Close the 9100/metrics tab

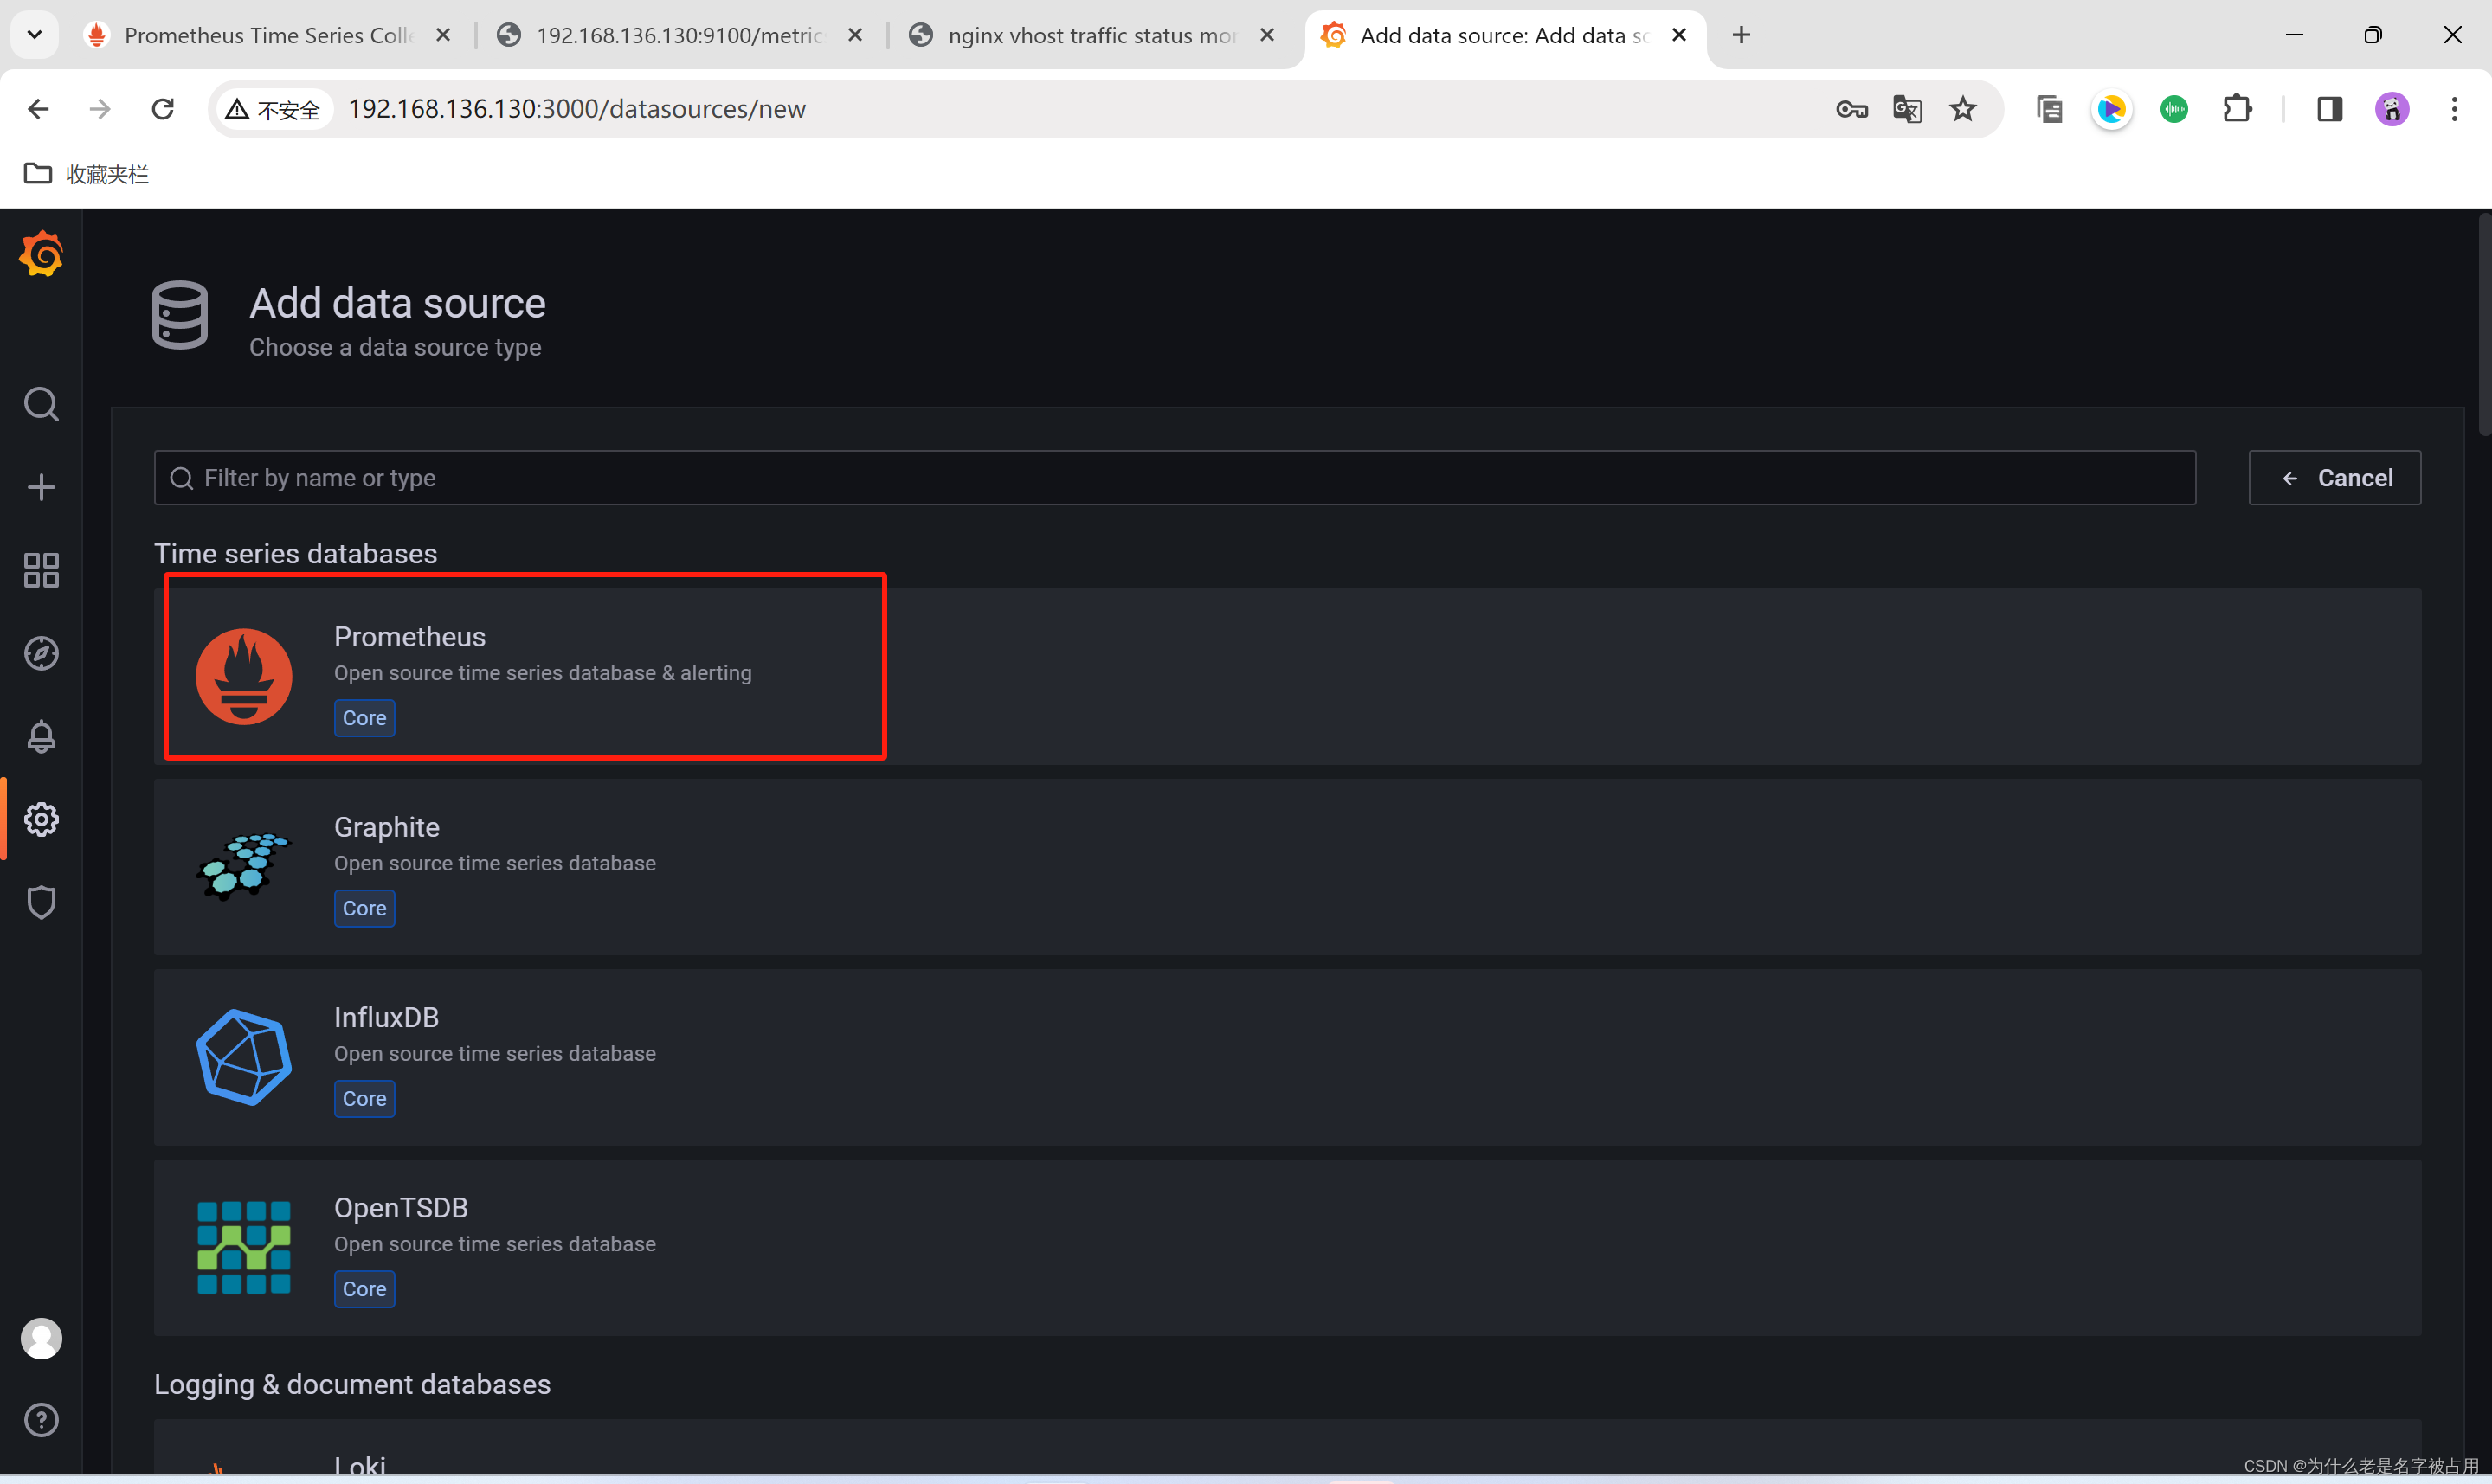click(x=855, y=35)
